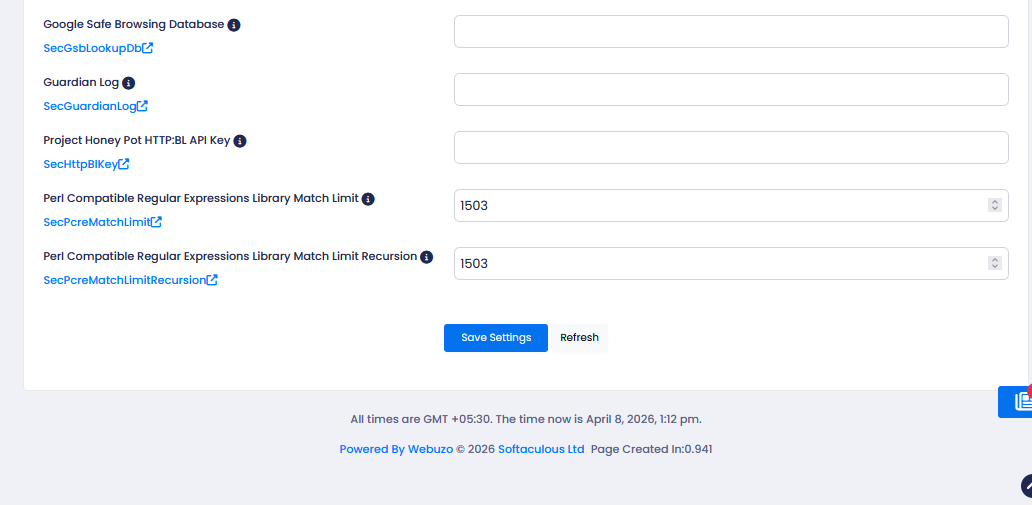The width and height of the screenshot is (1032, 505).
Task: Click info icon next to Guardian Log
Action: 128,83
